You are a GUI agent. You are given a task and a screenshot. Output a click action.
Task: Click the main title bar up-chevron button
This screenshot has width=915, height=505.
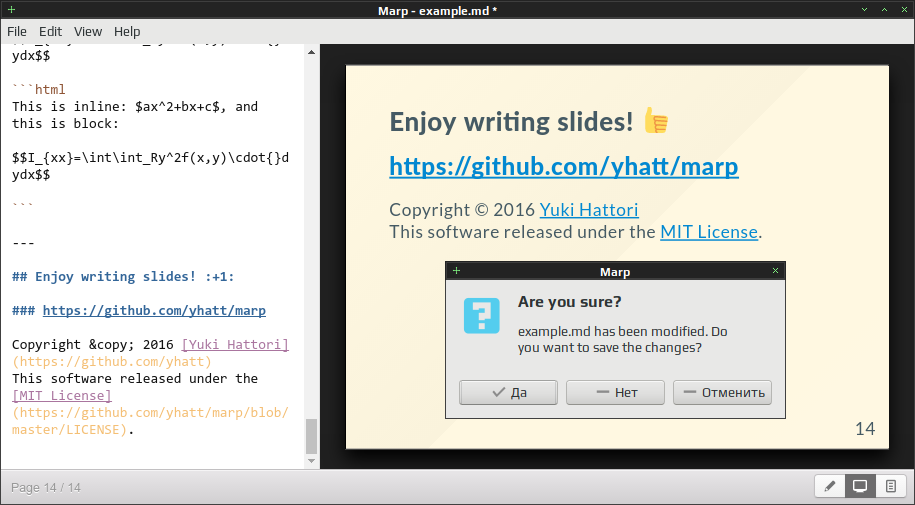[884, 10]
